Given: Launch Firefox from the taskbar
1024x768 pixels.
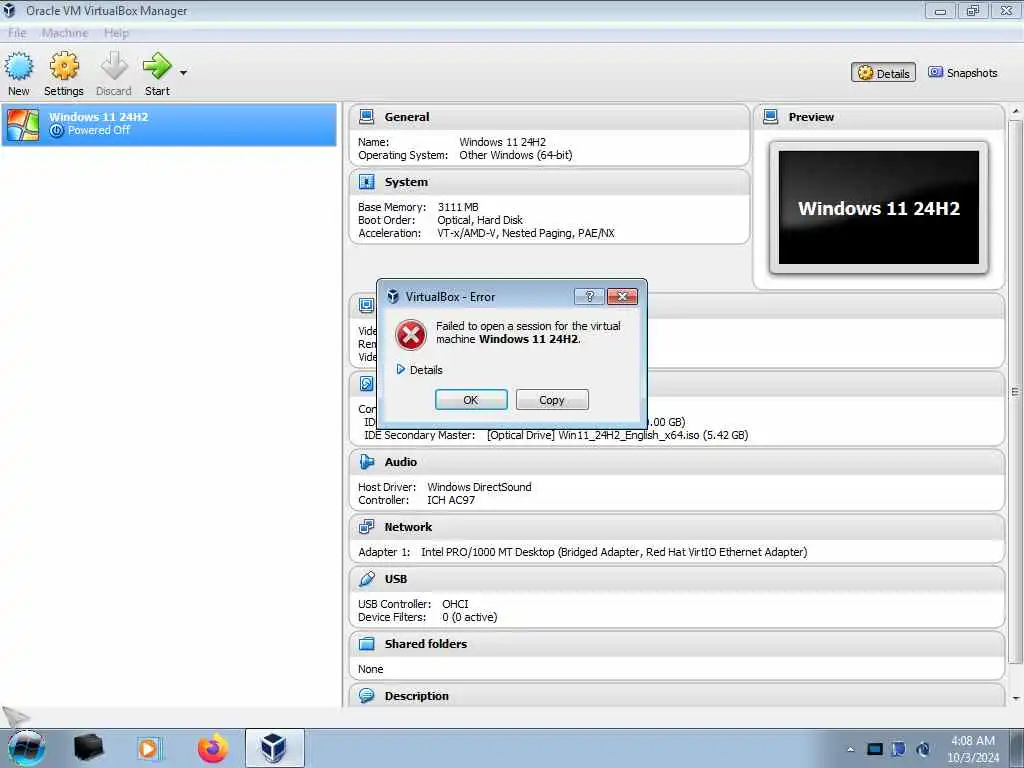Looking at the screenshot, I should click(x=213, y=748).
